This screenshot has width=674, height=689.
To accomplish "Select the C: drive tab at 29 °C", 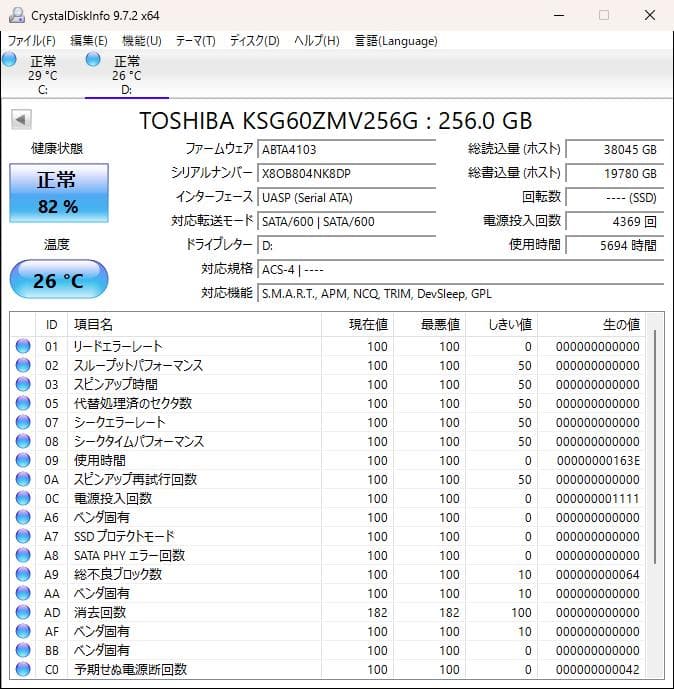I will click(x=43, y=74).
